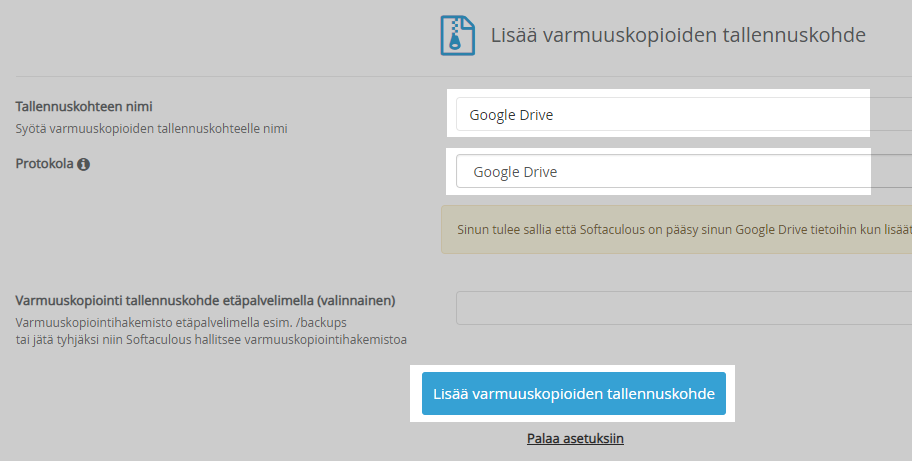Screen dimensions: 912x461
Task: Click the info icon next to Protokola
Action: [x=84, y=165]
